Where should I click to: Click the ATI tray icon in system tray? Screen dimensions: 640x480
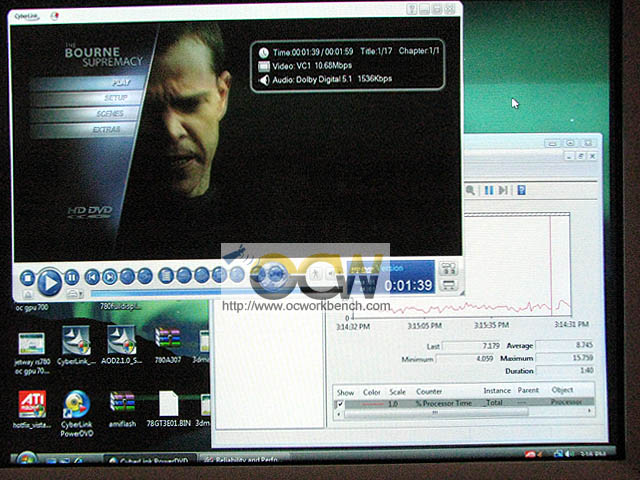pyautogui.click(x=530, y=454)
